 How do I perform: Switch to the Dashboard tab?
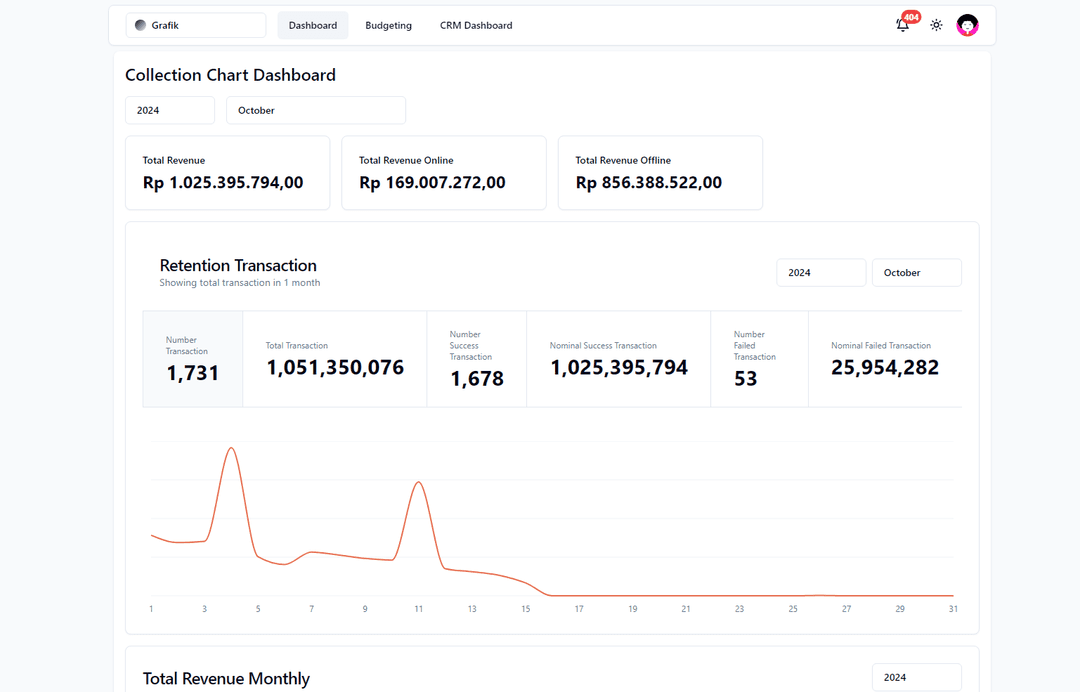coord(313,25)
